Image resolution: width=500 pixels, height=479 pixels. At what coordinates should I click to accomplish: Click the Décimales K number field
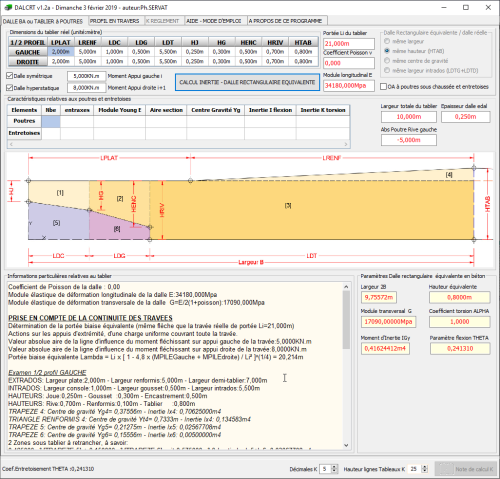click(326, 469)
